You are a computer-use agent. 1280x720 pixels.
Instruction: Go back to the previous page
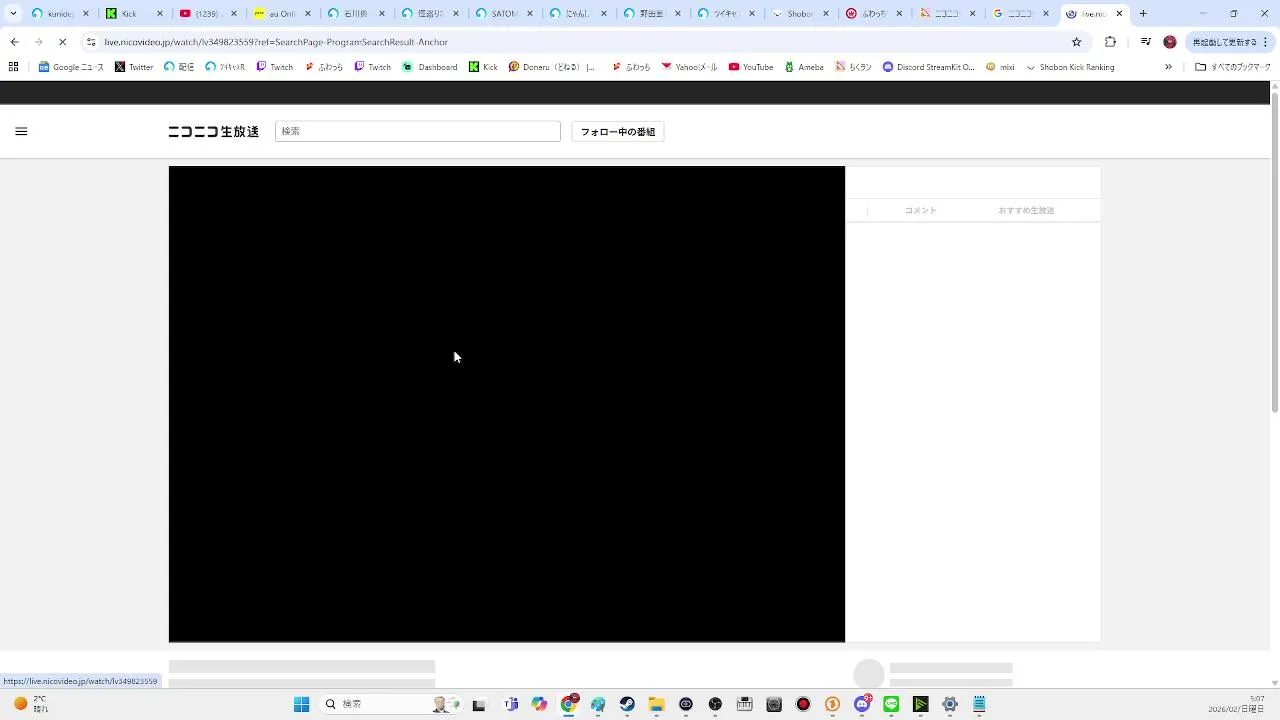[x=14, y=42]
